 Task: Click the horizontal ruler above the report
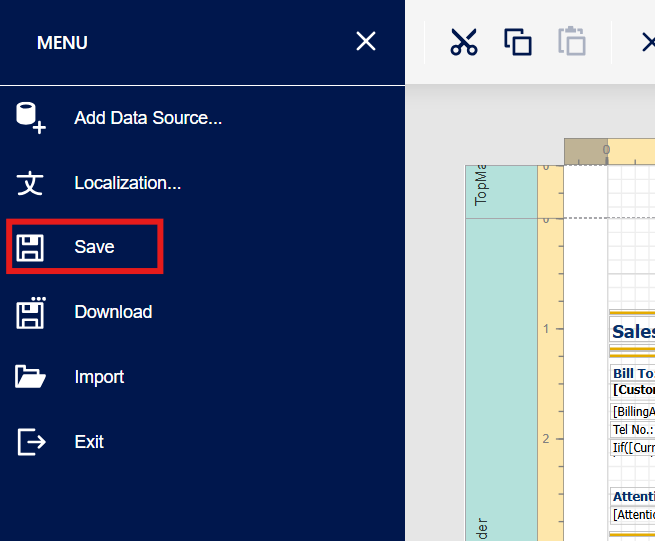click(630, 152)
